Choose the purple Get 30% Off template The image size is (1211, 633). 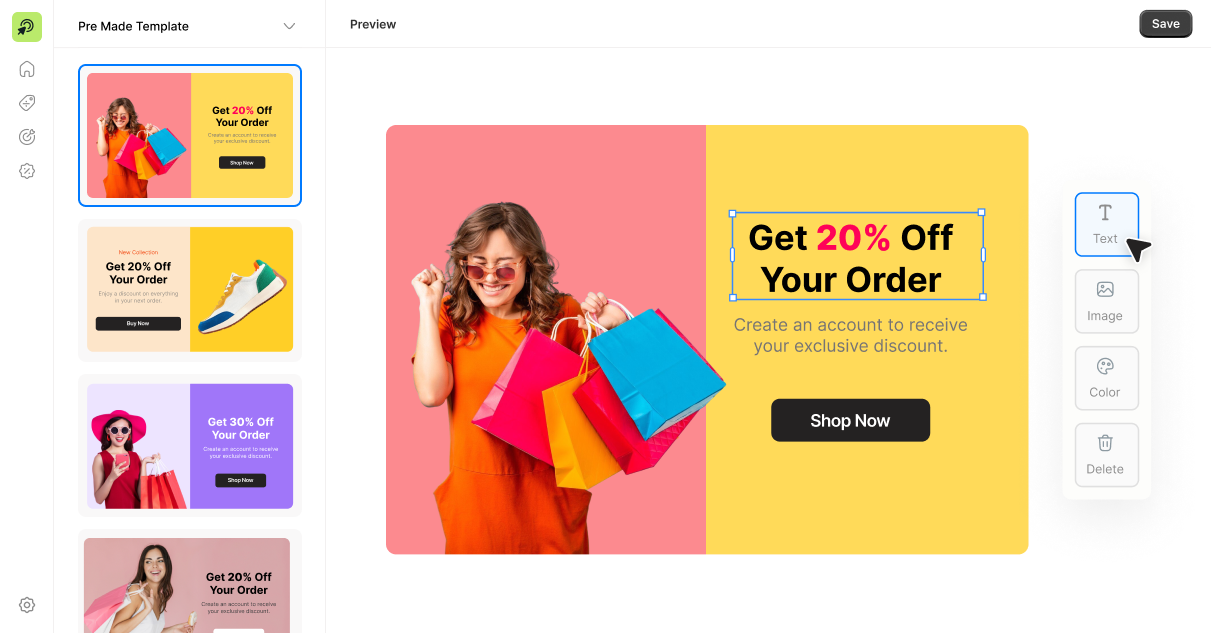(x=190, y=446)
